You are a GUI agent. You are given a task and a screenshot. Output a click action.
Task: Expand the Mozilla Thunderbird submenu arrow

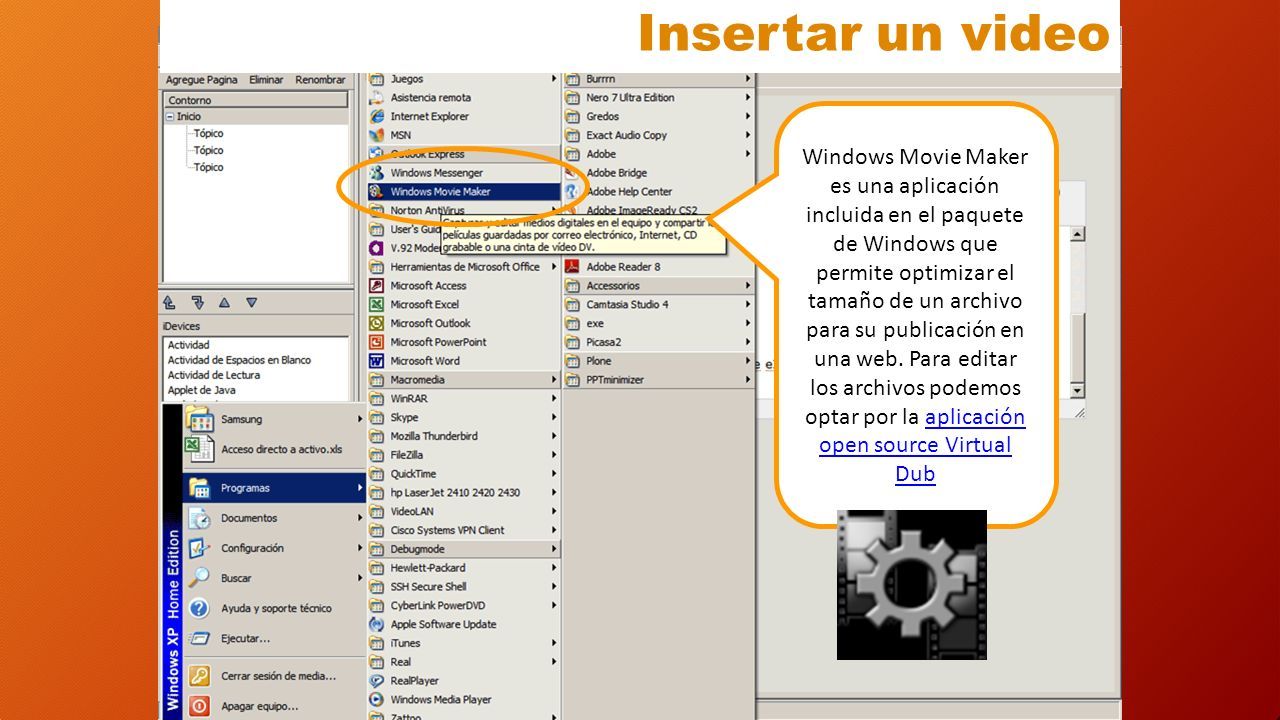tap(553, 436)
